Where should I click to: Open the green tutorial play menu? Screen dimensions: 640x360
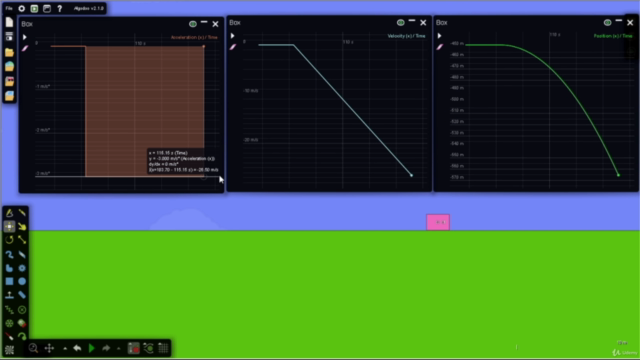pyautogui.click(x=34, y=8)
